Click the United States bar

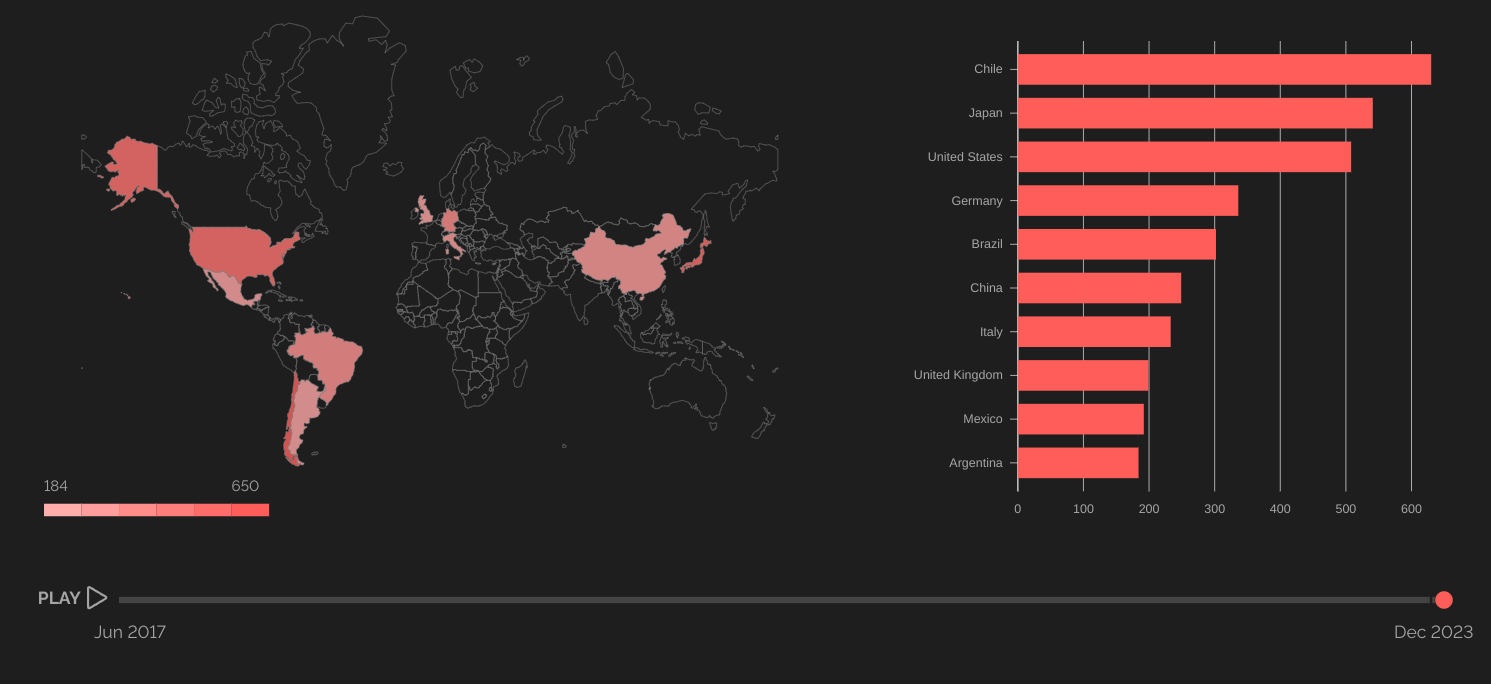(1184, 157)
